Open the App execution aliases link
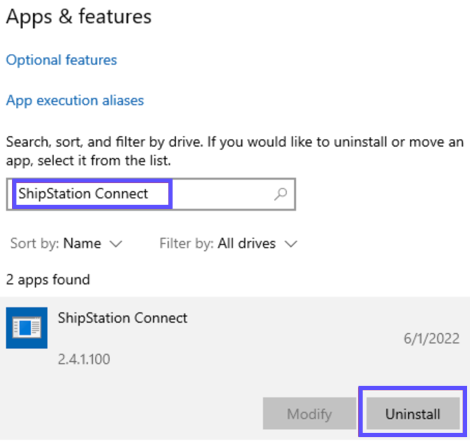Viewport: 470px width, 441px height. [x=75, y=101]
